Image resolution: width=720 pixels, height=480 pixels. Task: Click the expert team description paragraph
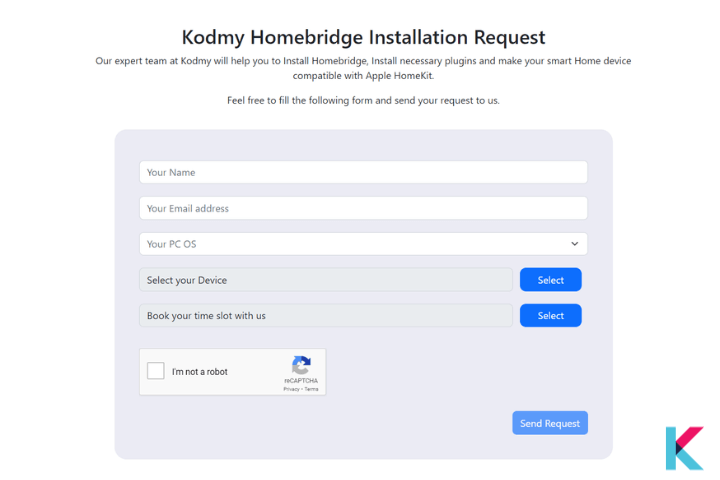pos(363,68)
